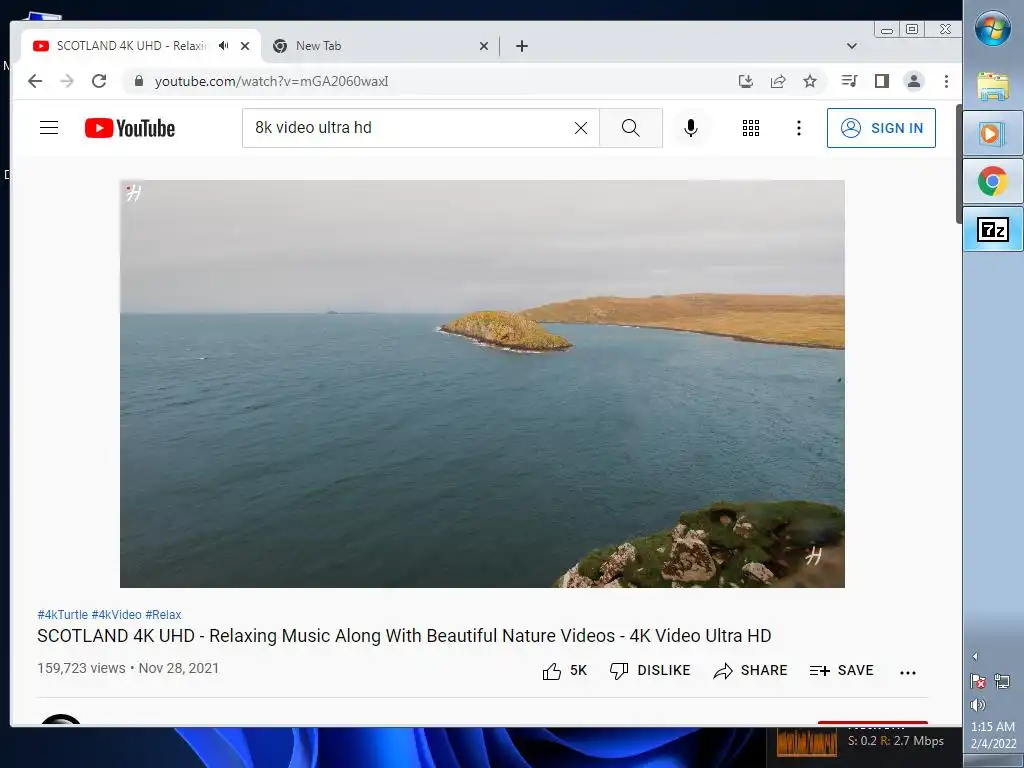1024x768 pixels.
Task: Click the magnifier search button
Action: coord(630,128)
